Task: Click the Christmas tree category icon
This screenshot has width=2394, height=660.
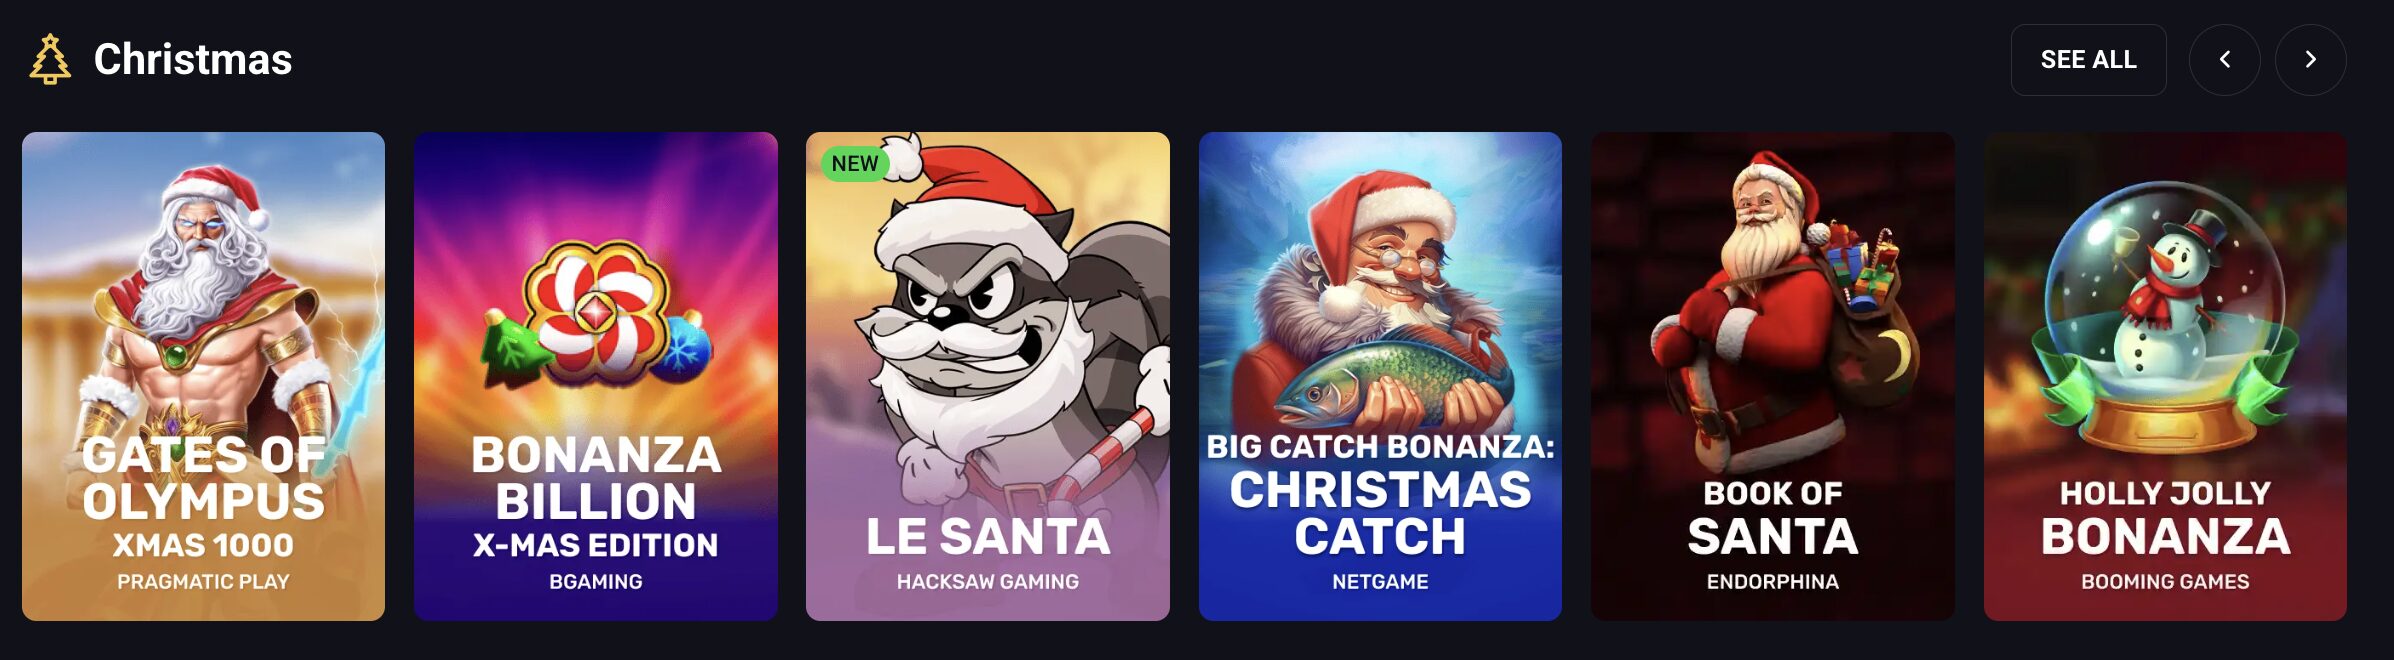Action: 50,59
